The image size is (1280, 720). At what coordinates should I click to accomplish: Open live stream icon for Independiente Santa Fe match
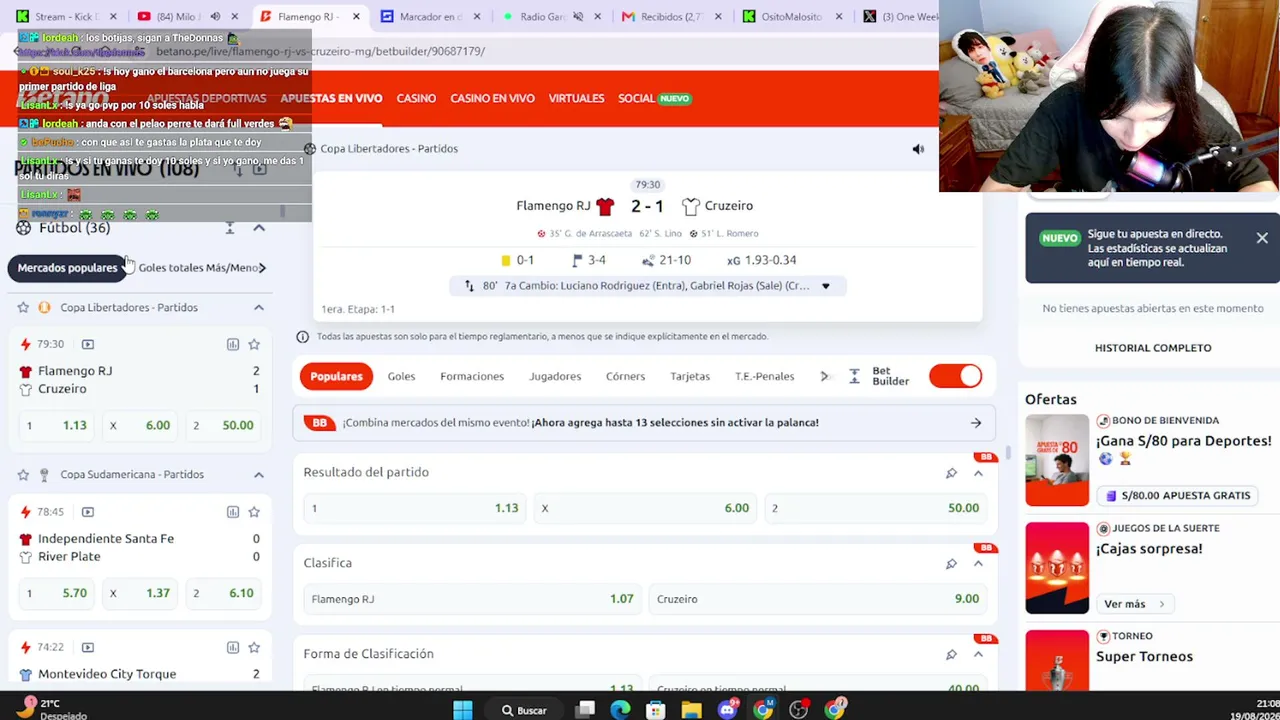point(88,512)
